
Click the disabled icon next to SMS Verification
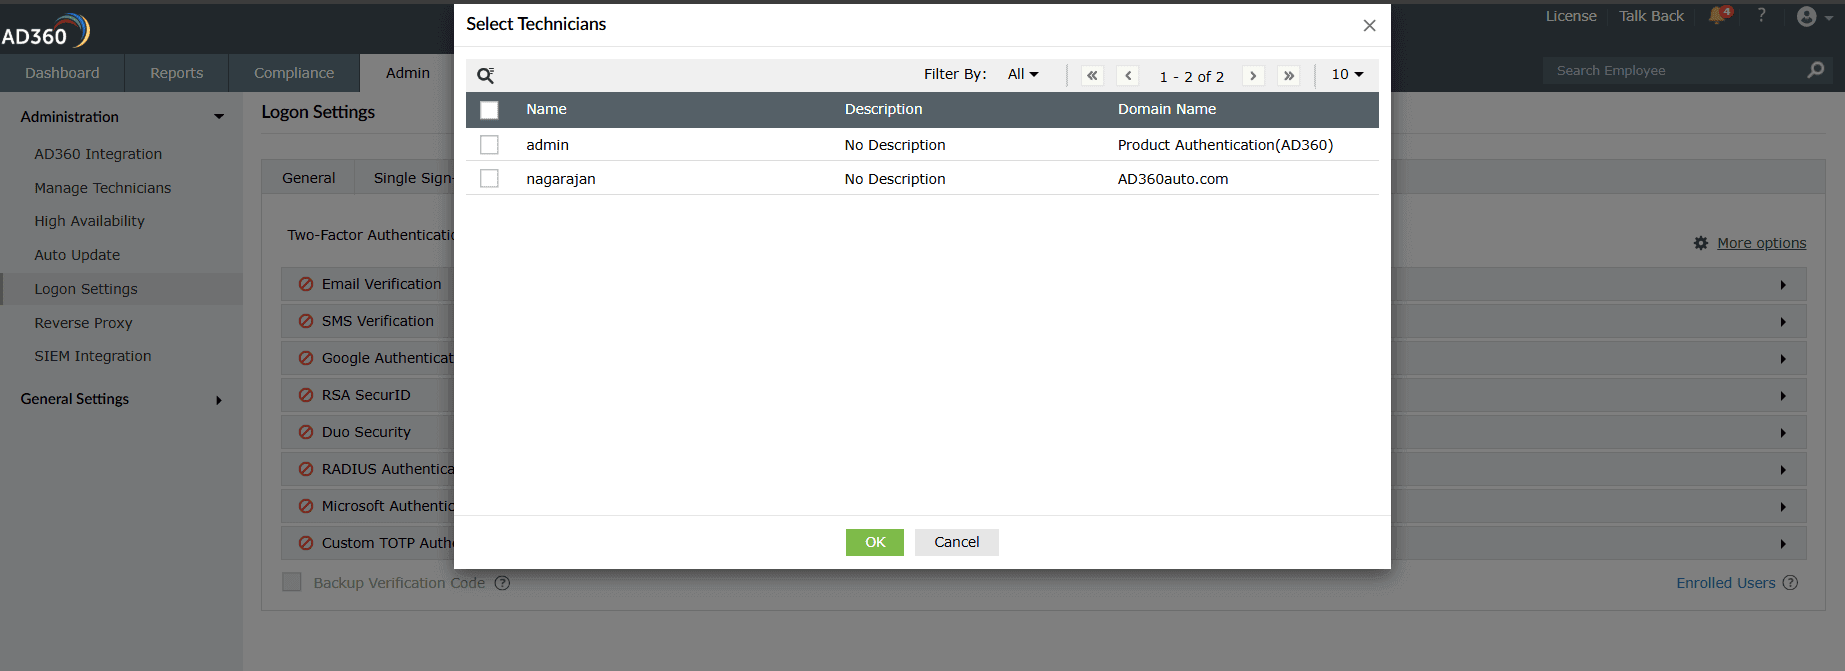[306, 321]
